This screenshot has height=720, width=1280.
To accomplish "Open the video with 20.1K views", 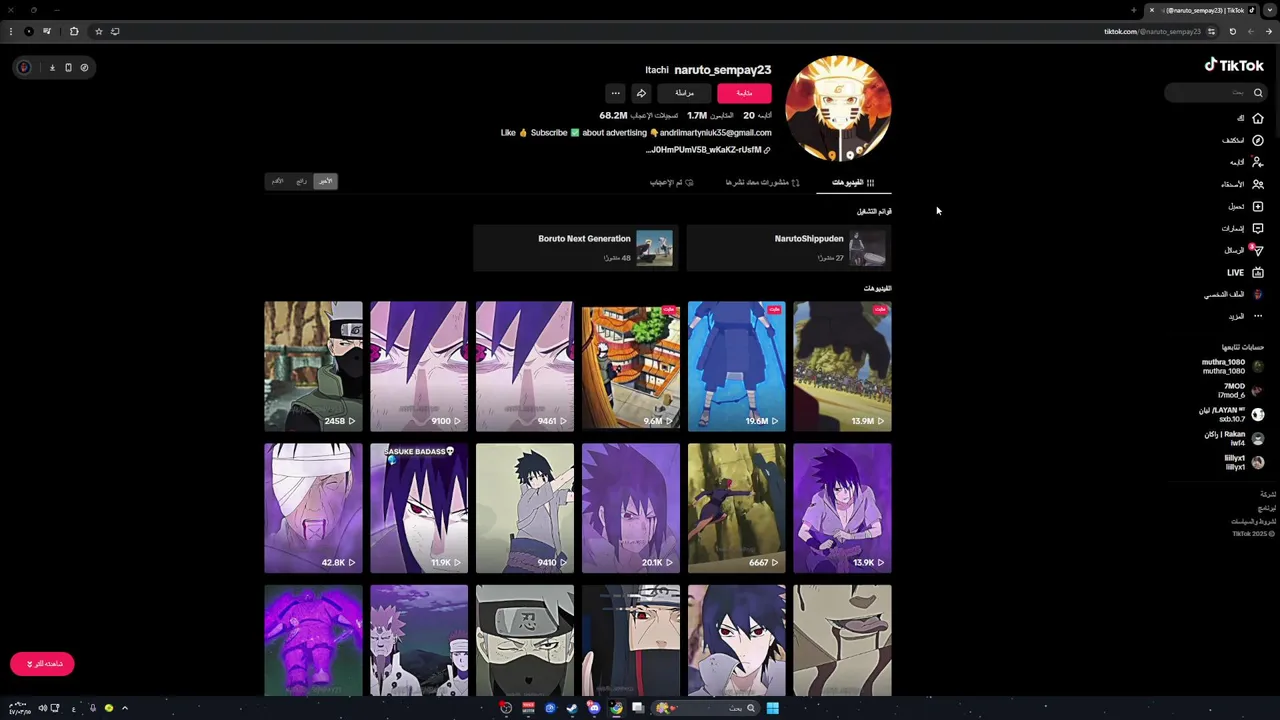I will click(x=630, y=508).
